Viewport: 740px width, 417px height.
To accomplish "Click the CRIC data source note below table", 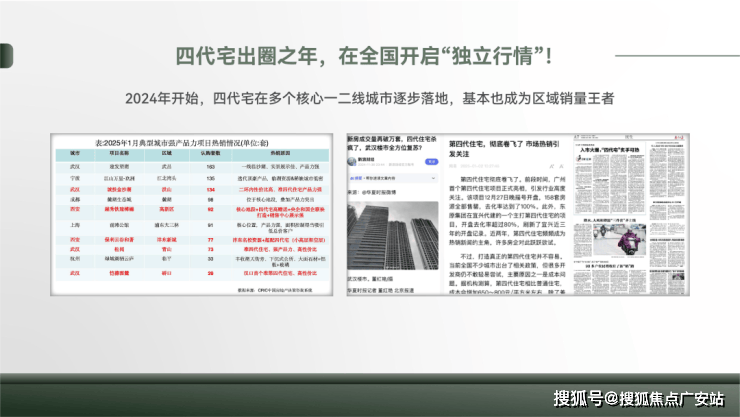I will pos(275,290).
